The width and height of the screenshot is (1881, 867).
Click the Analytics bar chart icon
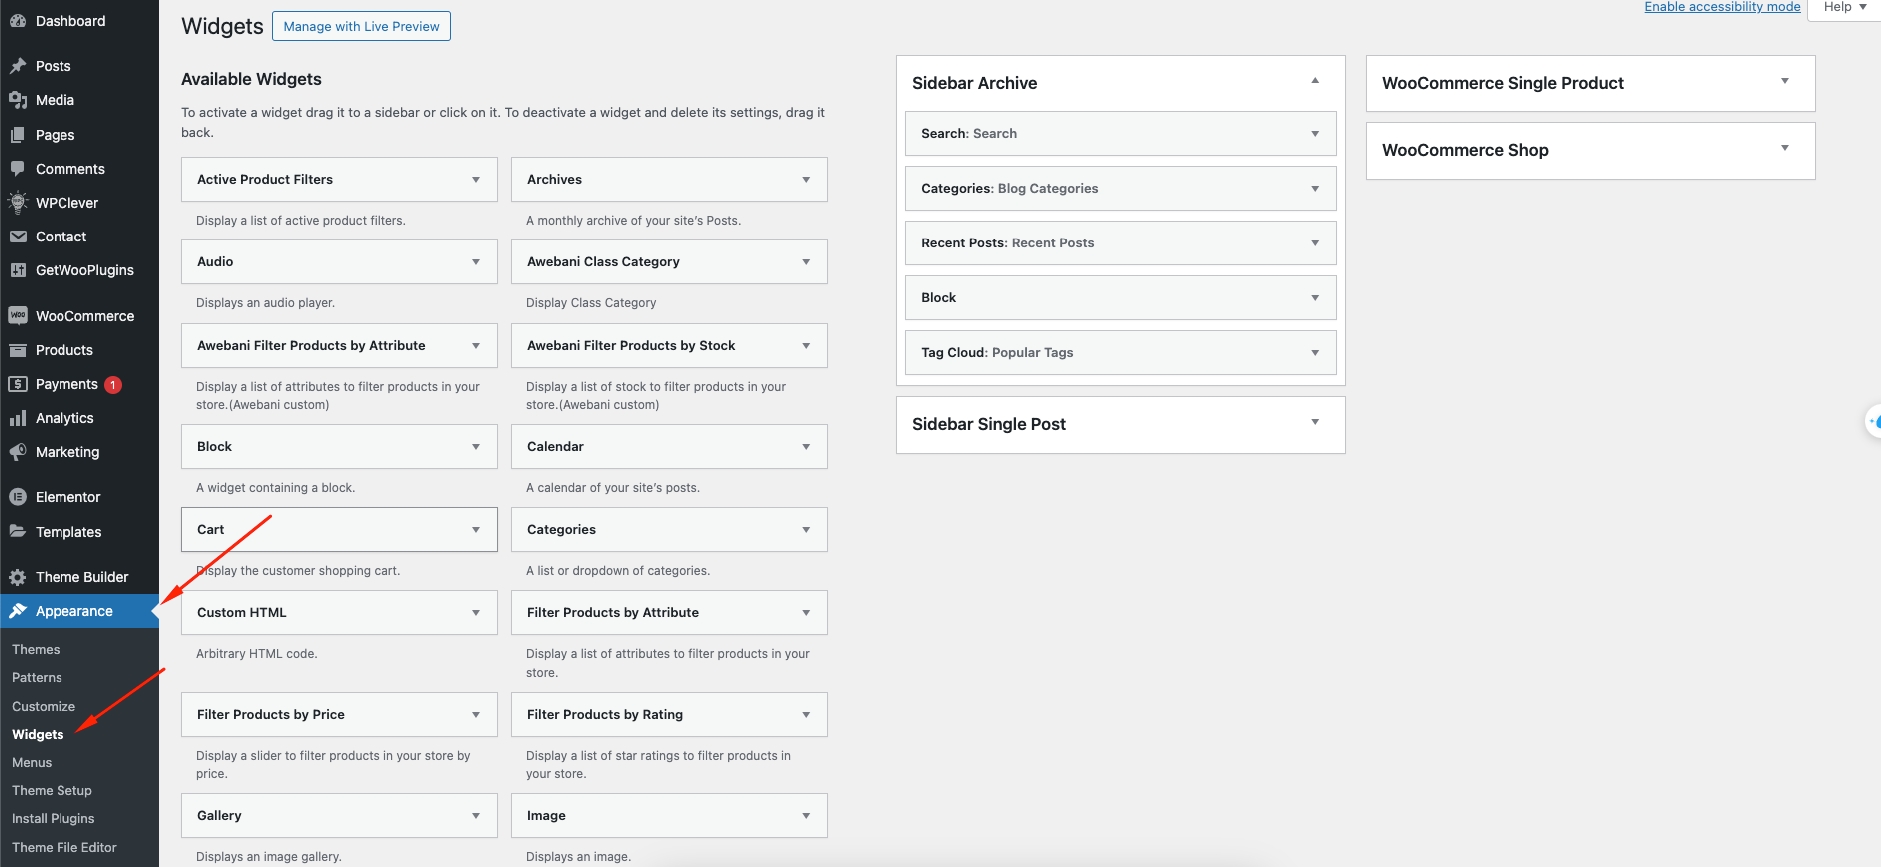click(18, 418)
